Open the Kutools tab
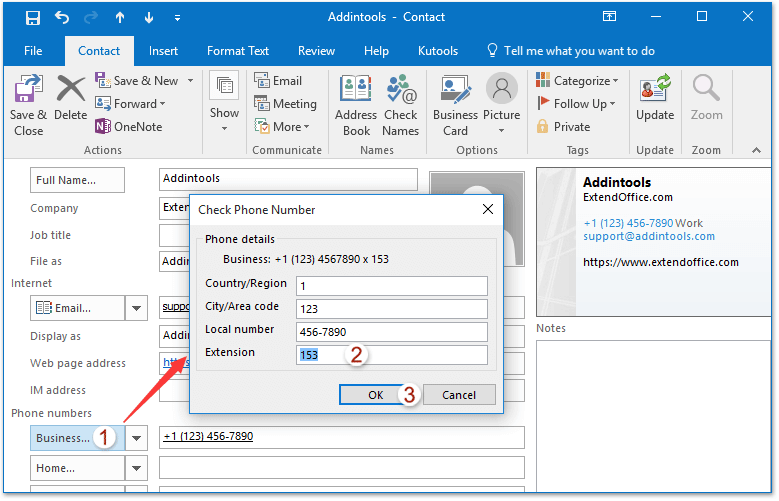The image size is (779, 501). (x=438, y=51)
